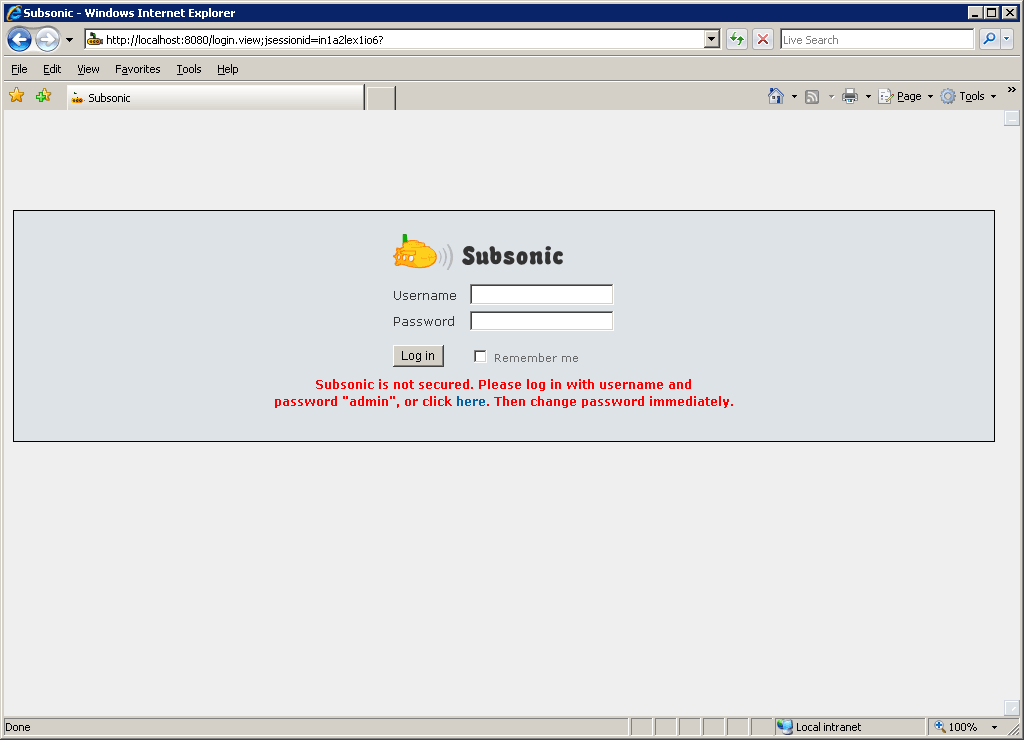Click the Home page icon

(x=776, y=96)
